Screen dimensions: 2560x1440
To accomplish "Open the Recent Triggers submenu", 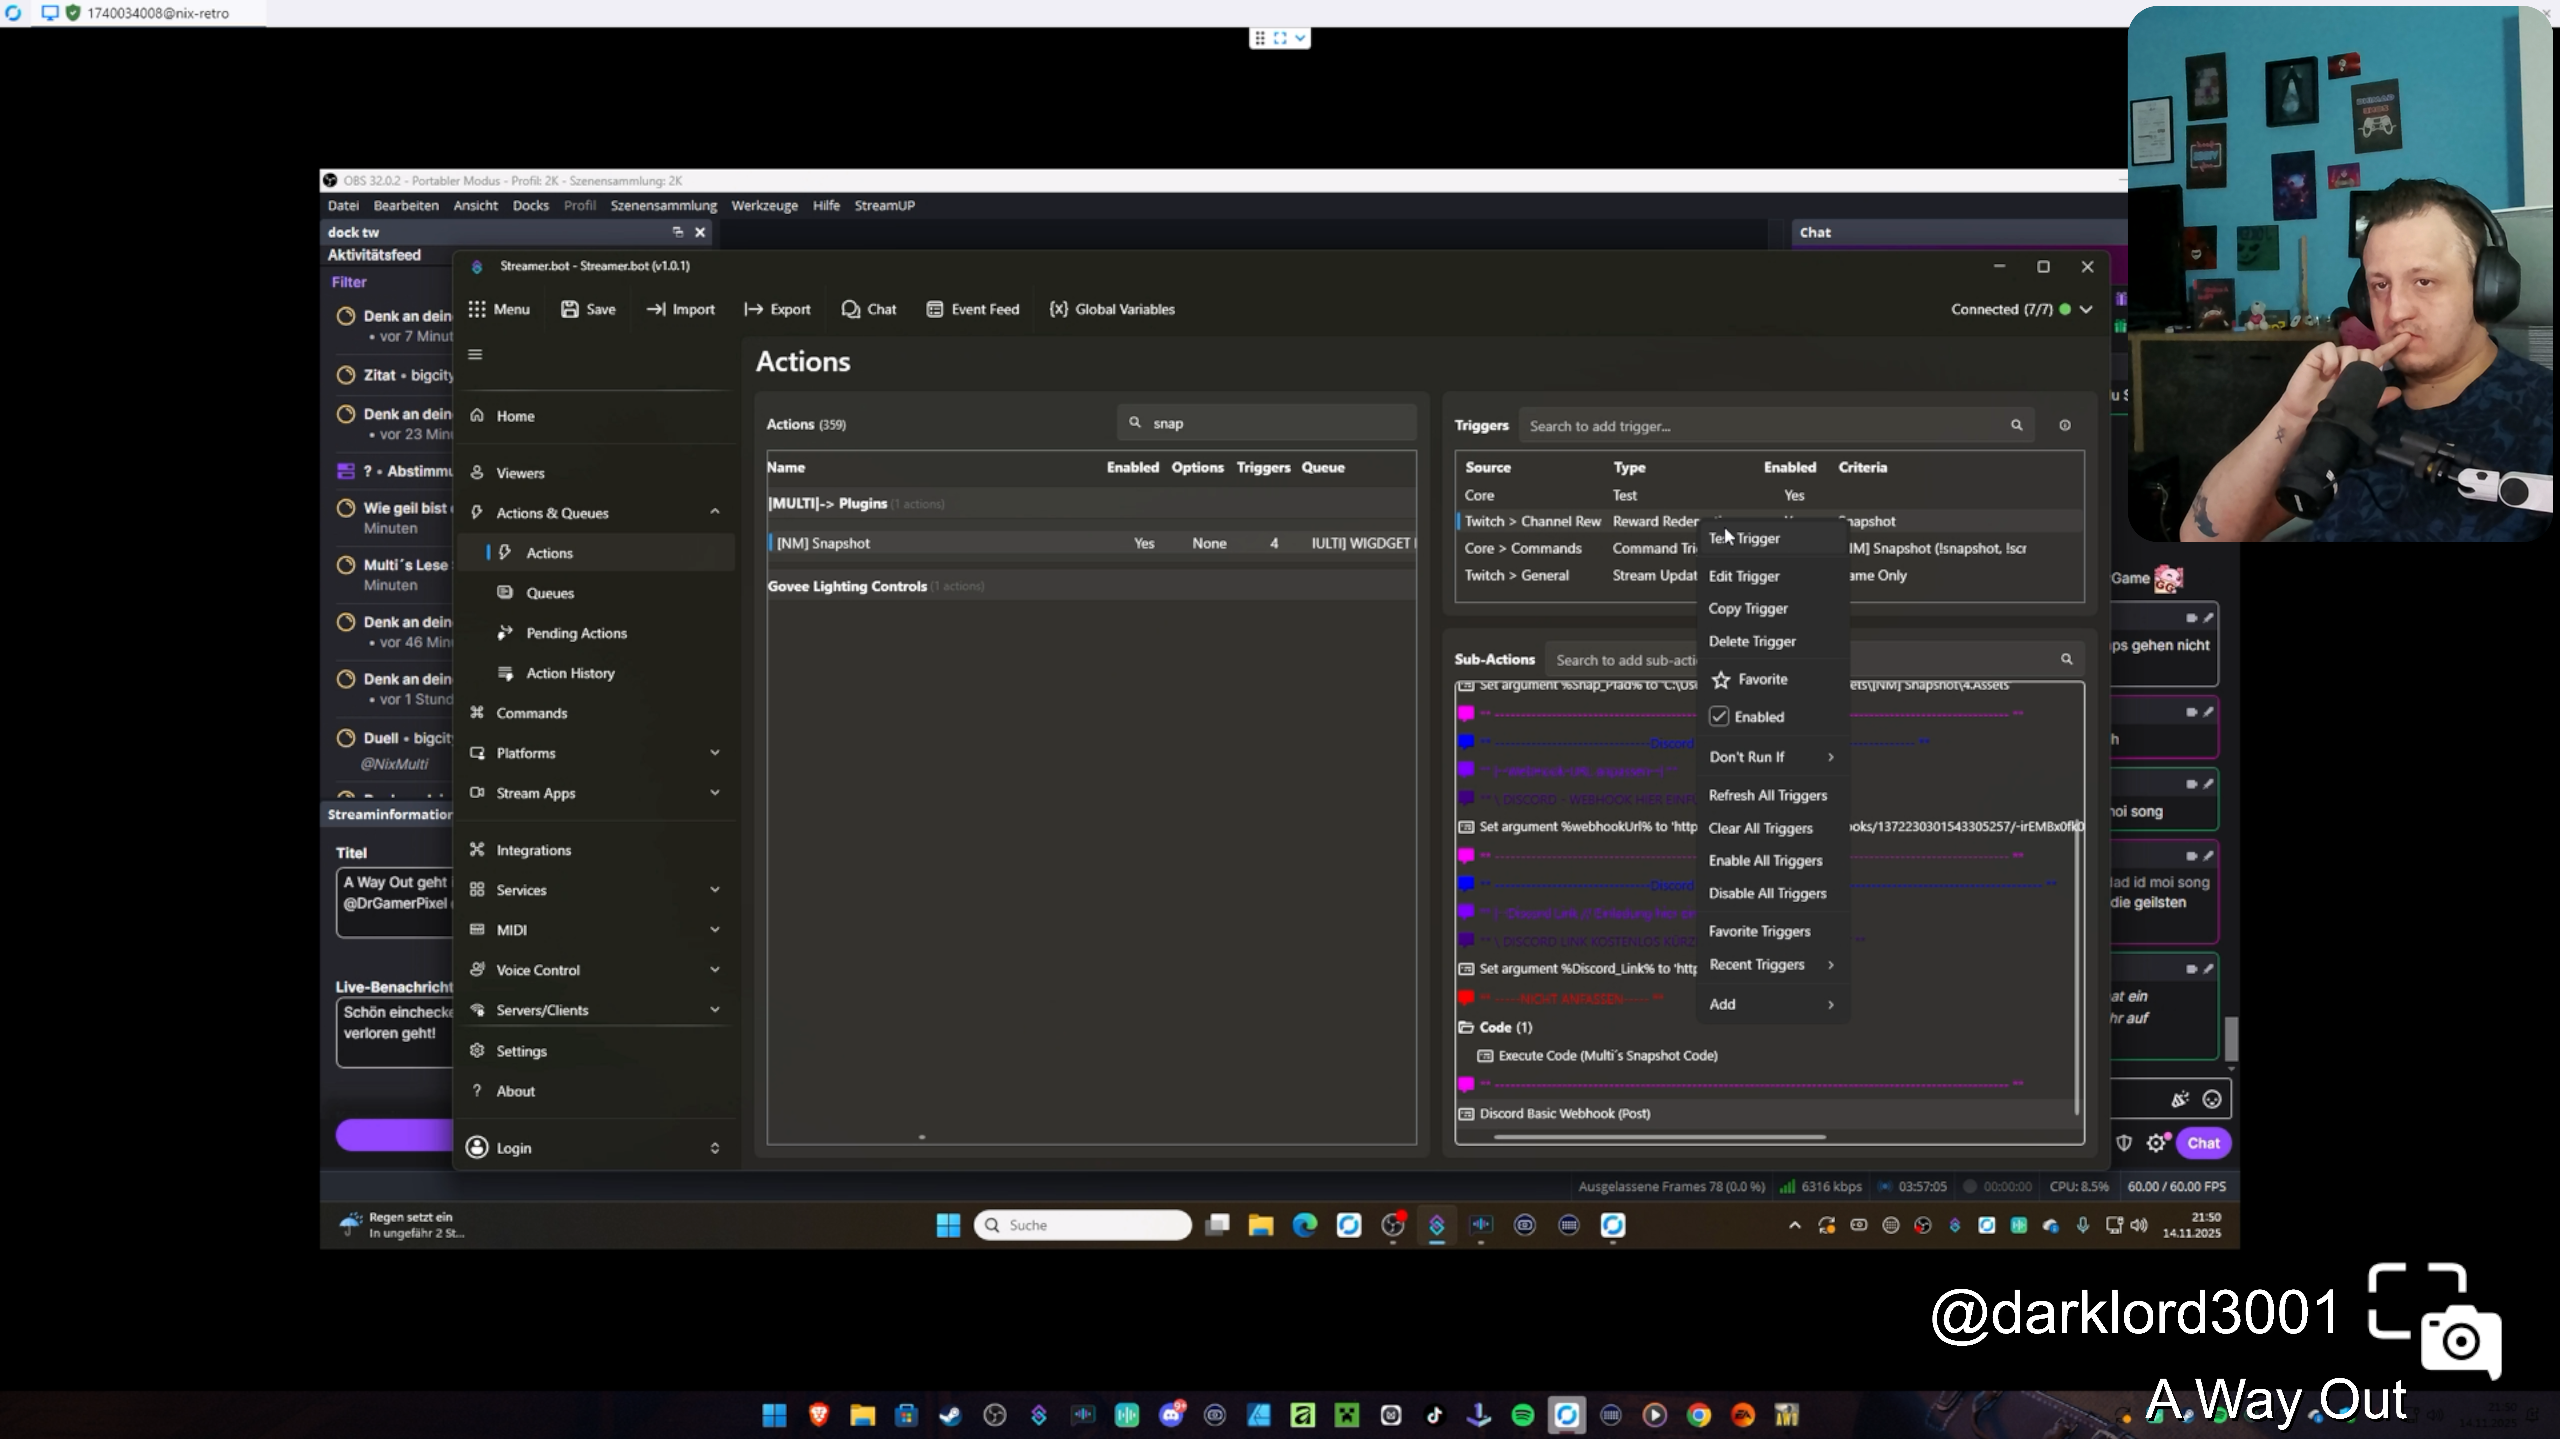I will tap(1772, 964).
